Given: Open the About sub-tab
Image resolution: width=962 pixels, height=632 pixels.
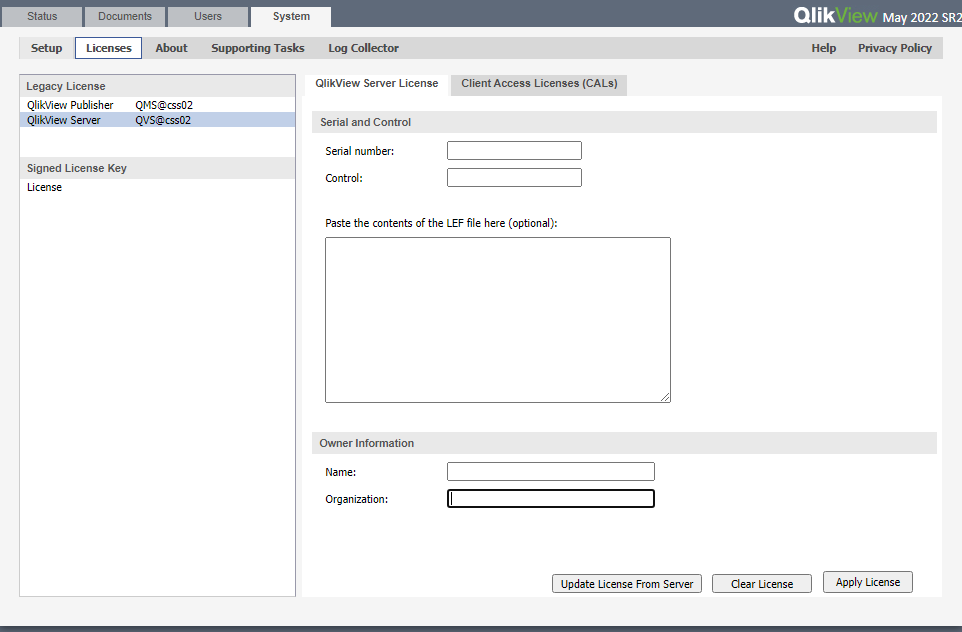Looking at the screenshot, I should pos(171,48).
